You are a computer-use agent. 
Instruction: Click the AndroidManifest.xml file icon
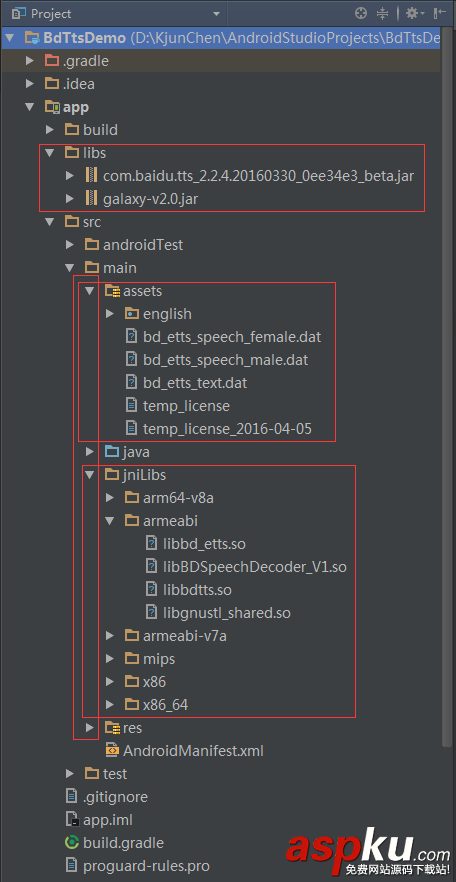click(x=112, y=751)
